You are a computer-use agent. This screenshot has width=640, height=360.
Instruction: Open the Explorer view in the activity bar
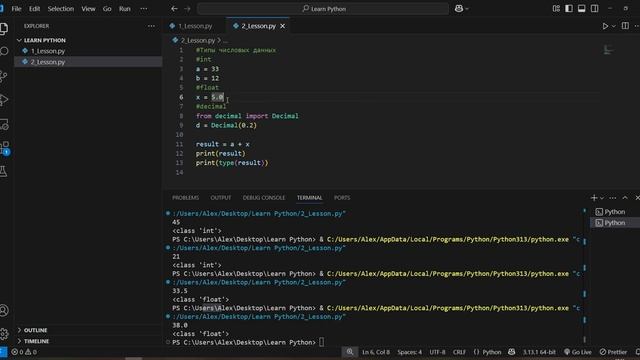pyautogui.click(x=4, y=28)
